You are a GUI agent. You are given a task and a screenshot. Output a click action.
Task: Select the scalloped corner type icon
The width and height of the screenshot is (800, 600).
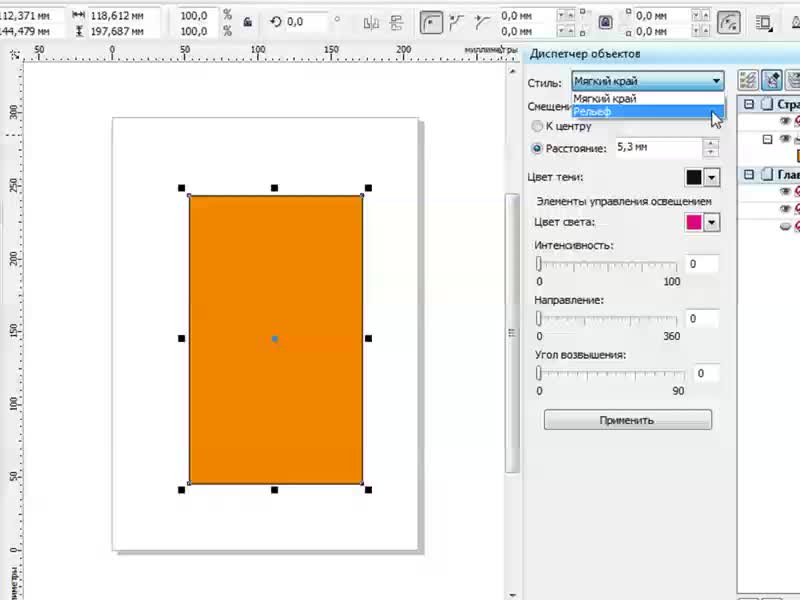(456, 23)
